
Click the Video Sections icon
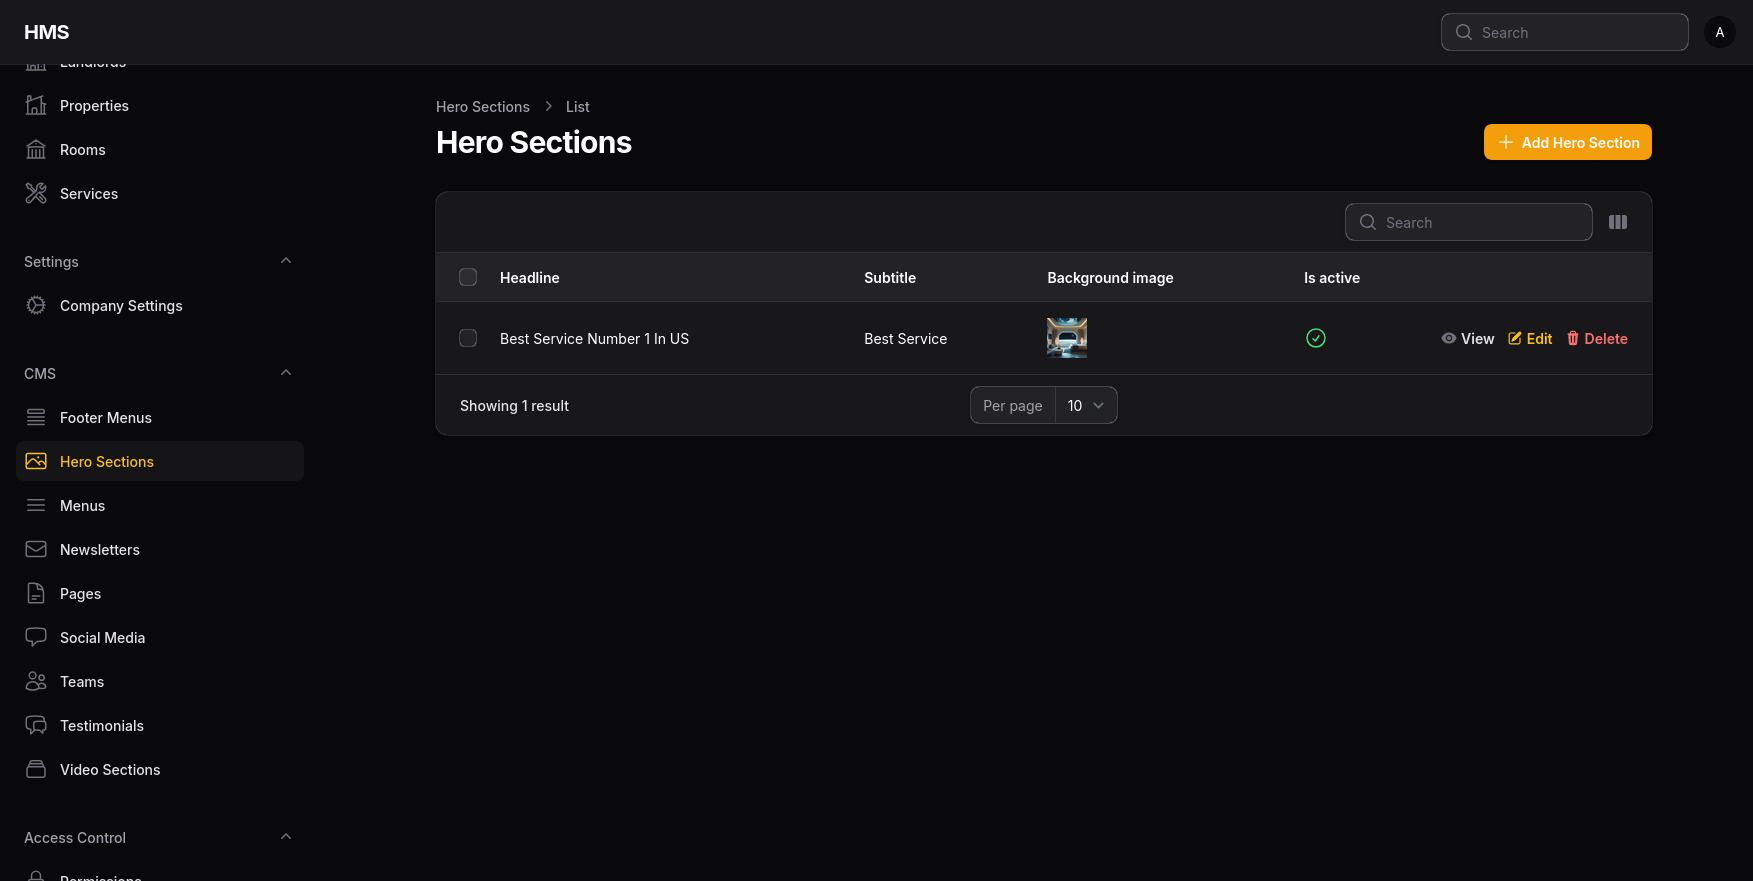36,769
